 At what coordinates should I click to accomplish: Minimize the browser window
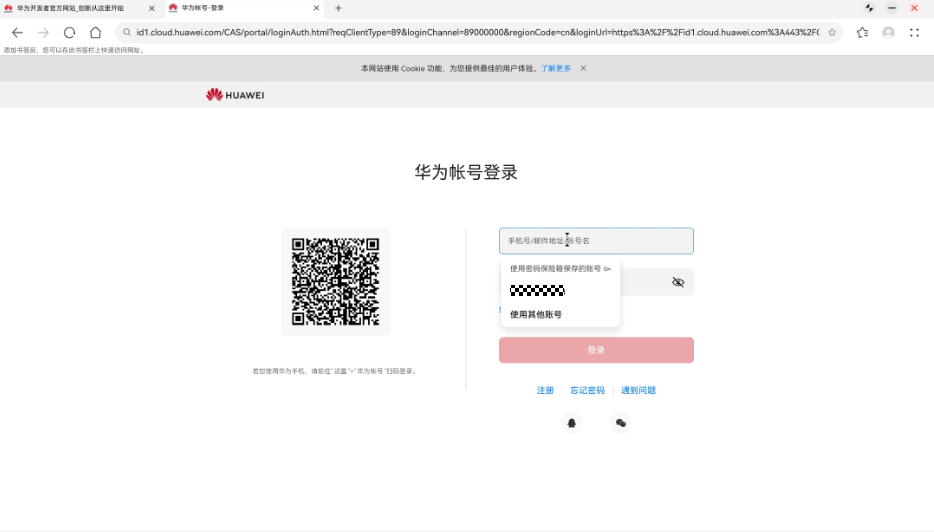tap(892, 8)
